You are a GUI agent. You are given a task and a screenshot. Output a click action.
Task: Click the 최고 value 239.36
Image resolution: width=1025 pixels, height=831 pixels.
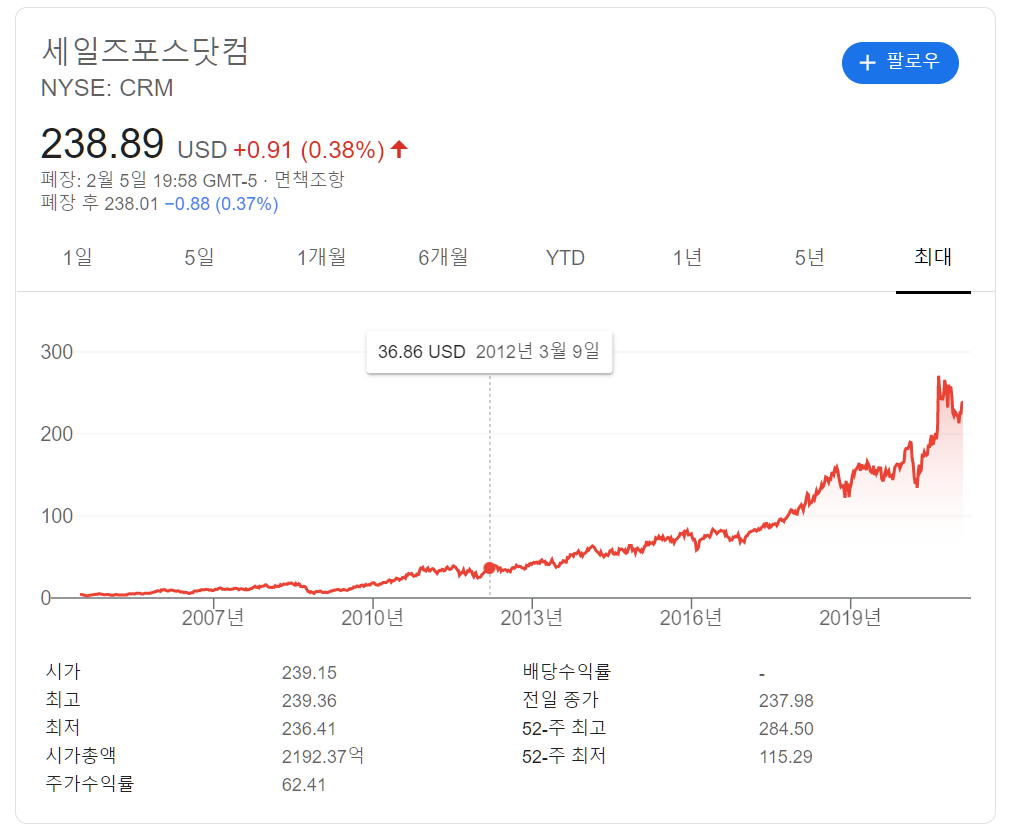(x=309, y=701)
